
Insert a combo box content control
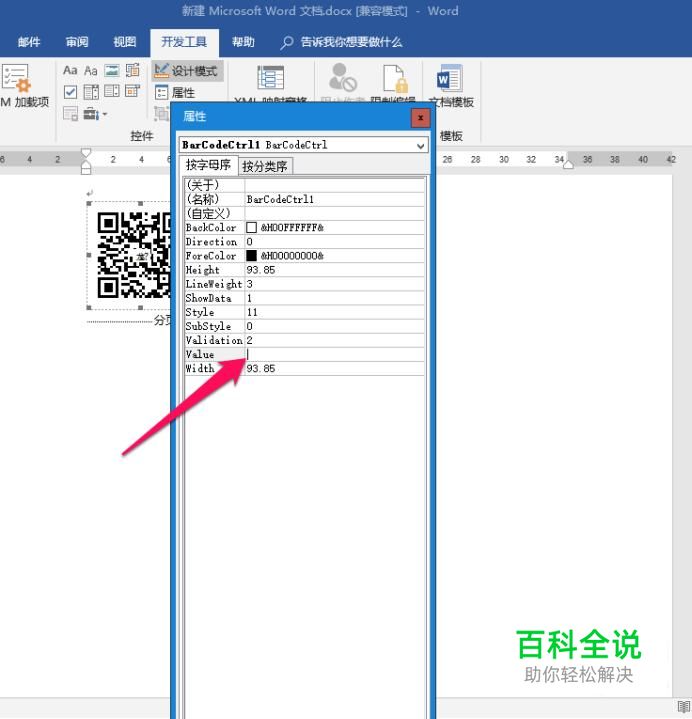click(x=91, y=92)
